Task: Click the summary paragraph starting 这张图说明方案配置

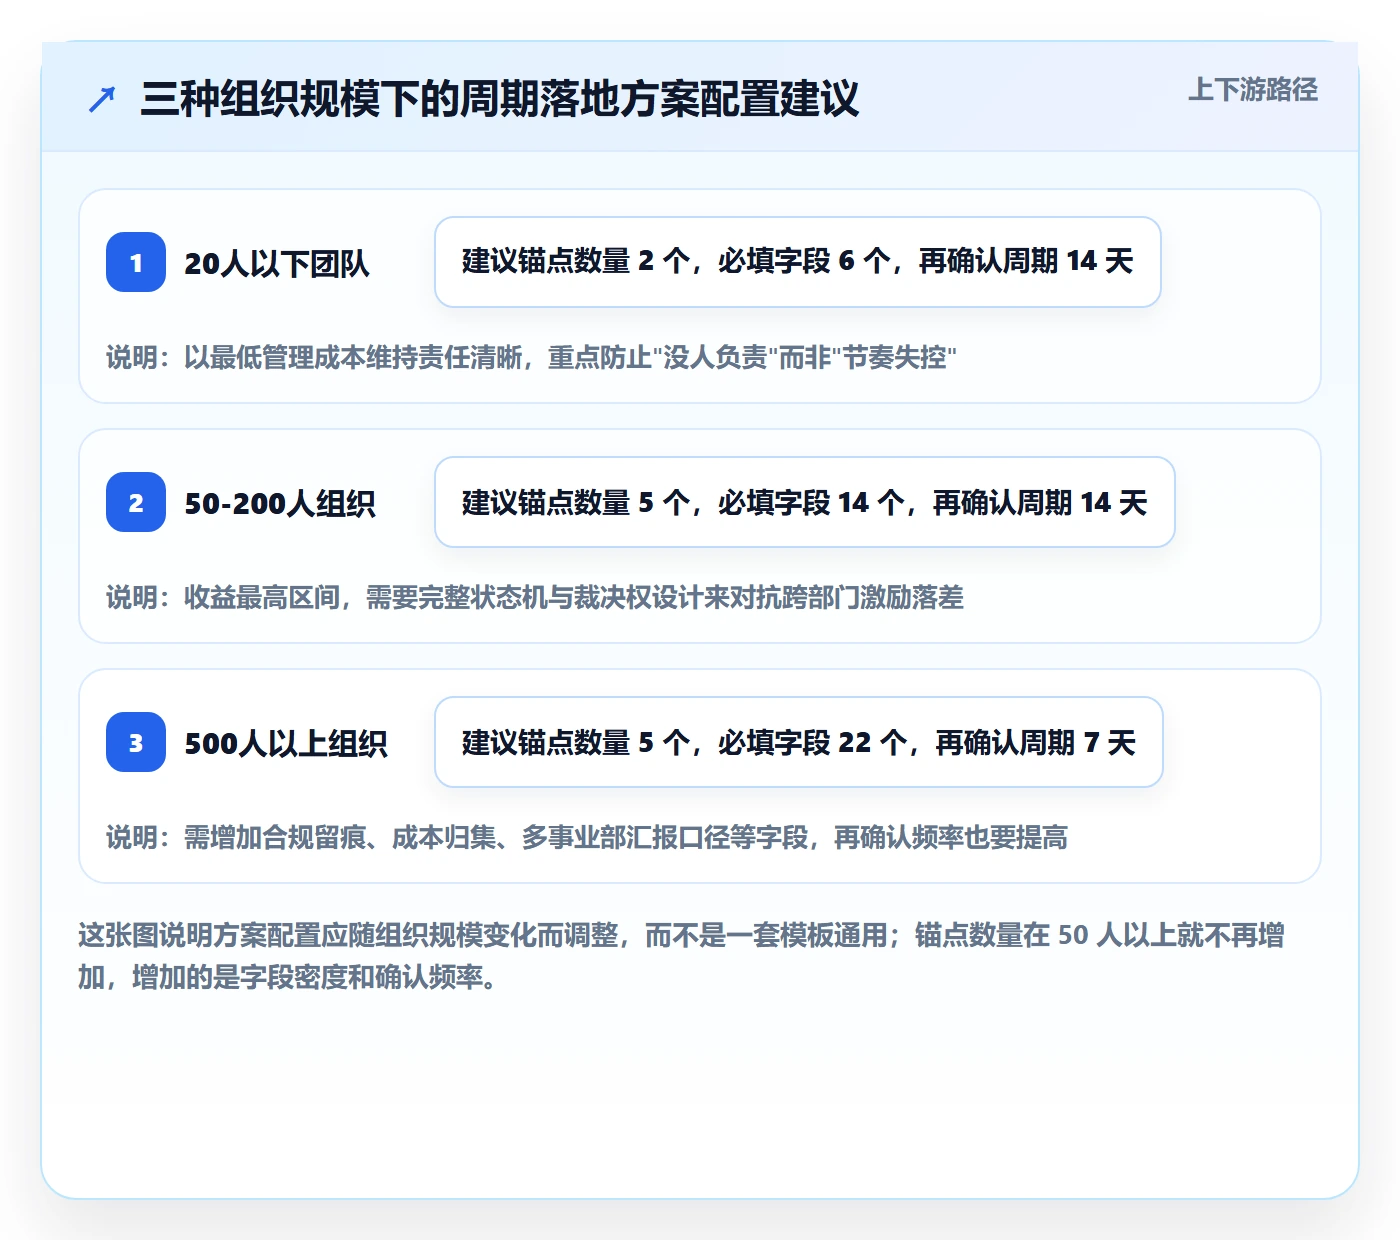Action: [x=682, y=956]
